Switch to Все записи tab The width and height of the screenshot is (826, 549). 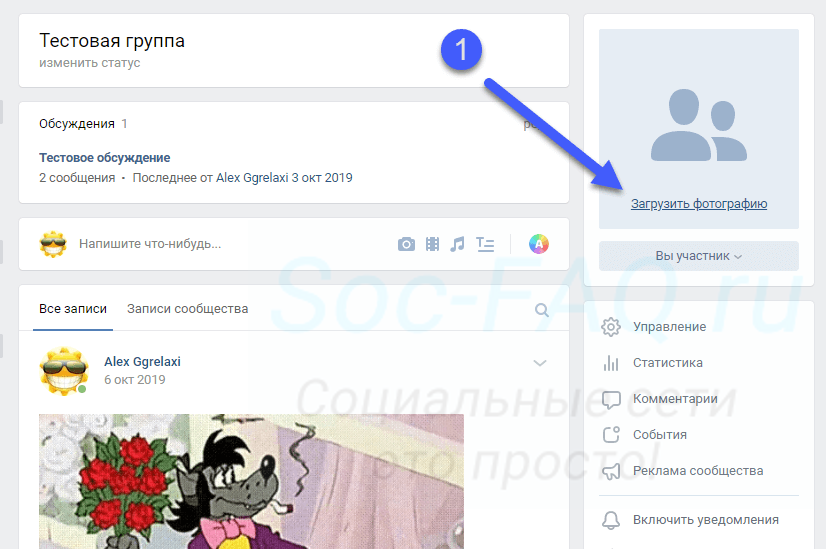tap(73, 309)
